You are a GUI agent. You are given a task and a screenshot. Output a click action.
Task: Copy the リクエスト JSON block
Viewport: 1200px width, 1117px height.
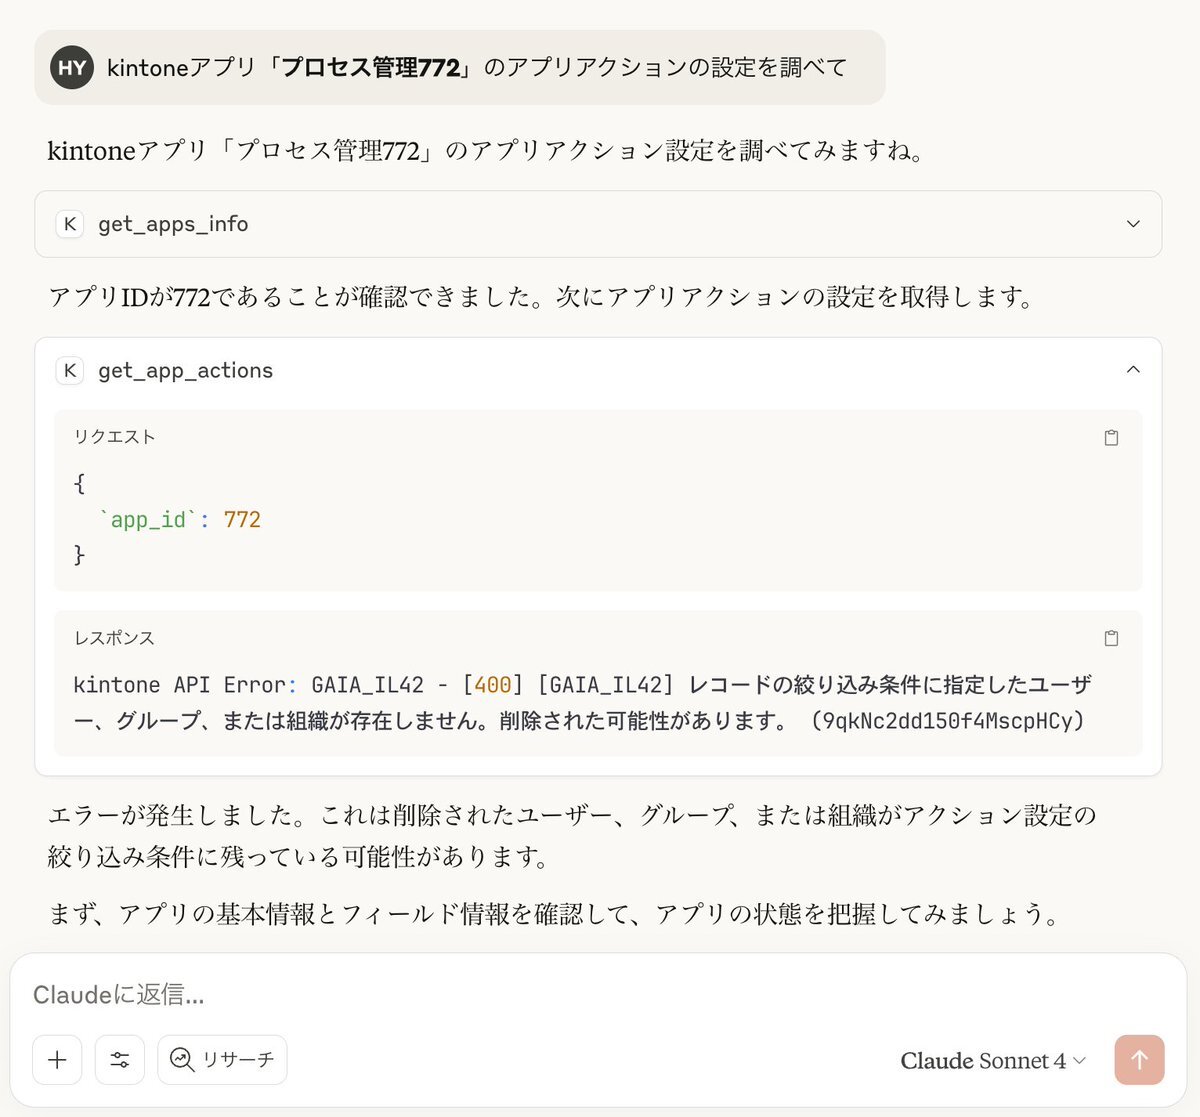point(1111,438)
